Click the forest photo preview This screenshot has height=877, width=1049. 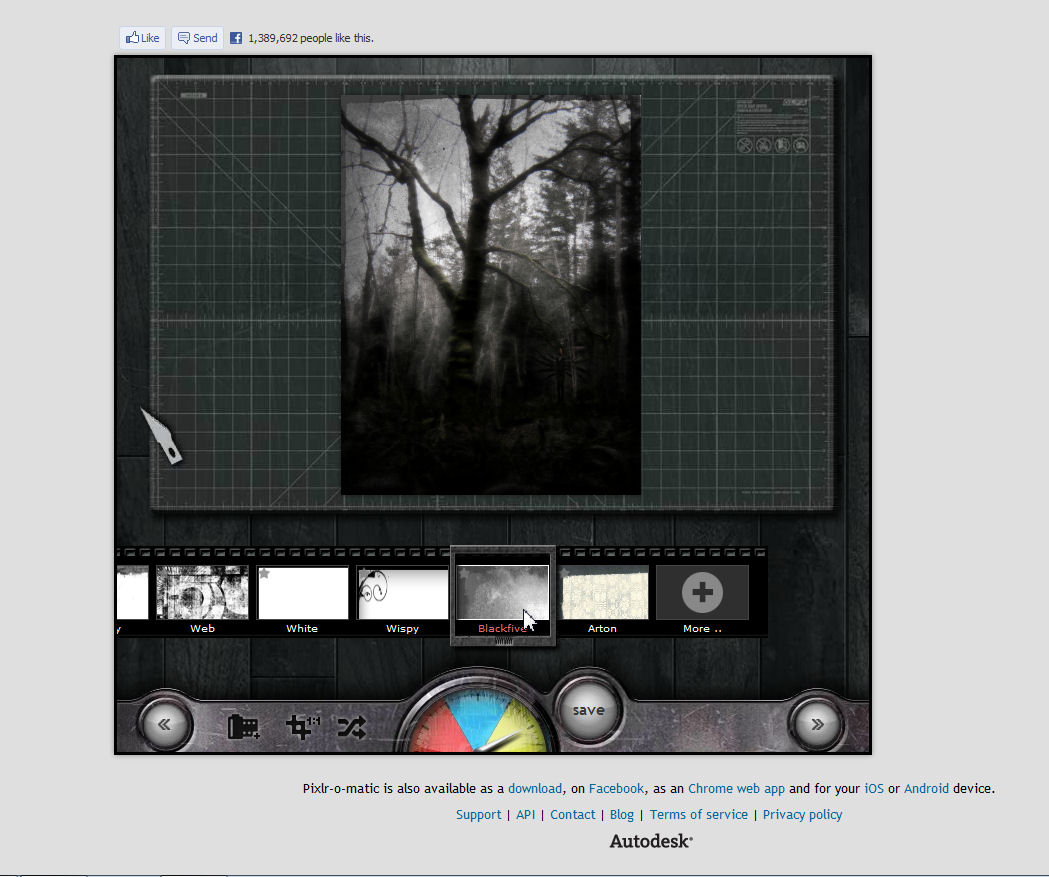tap(491, 296)
